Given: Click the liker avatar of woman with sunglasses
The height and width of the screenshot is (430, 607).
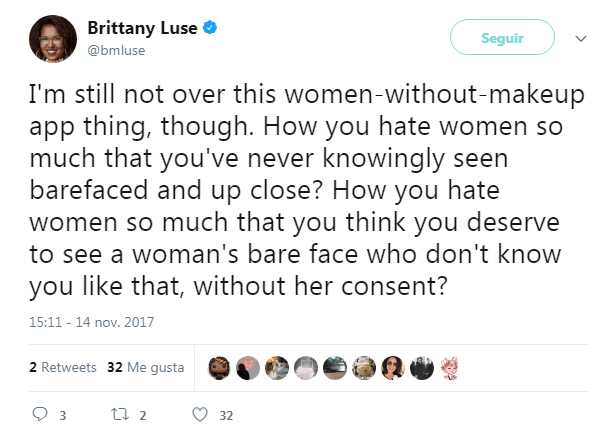Looking at the screenshot, I should pyautogui.click(x=392, y=368).
